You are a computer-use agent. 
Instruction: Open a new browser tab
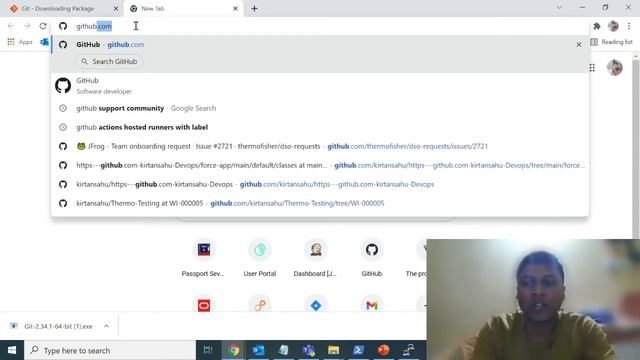[x=254, y=9]
